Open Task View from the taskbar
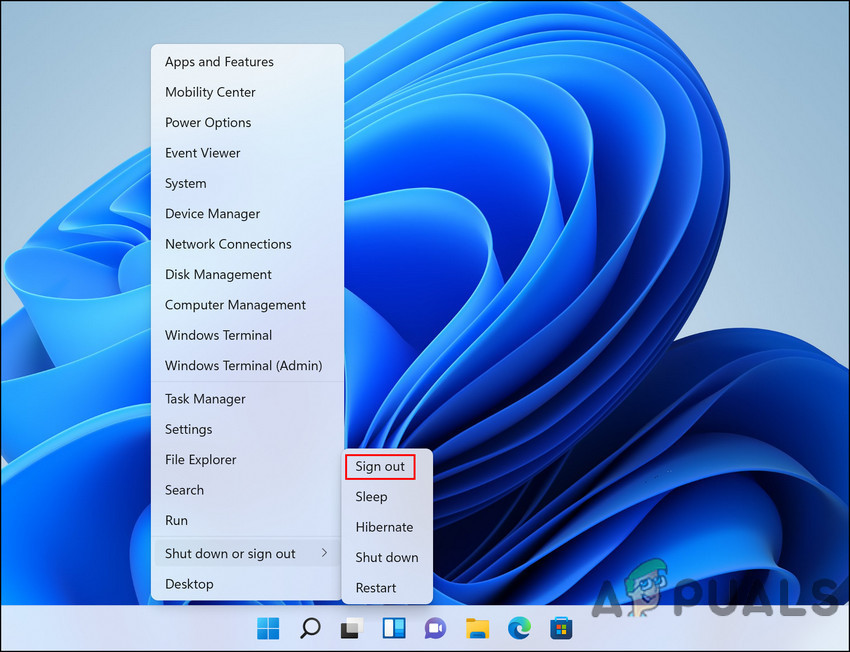 pos(352,629)
